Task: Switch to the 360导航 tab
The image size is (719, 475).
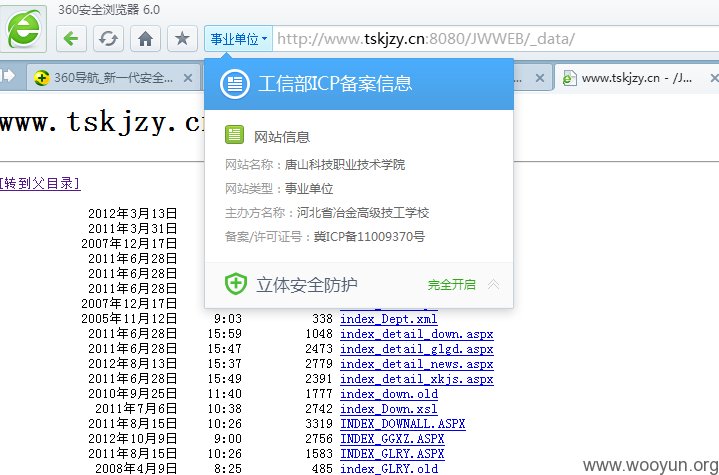Action: [x=113, y=78]
